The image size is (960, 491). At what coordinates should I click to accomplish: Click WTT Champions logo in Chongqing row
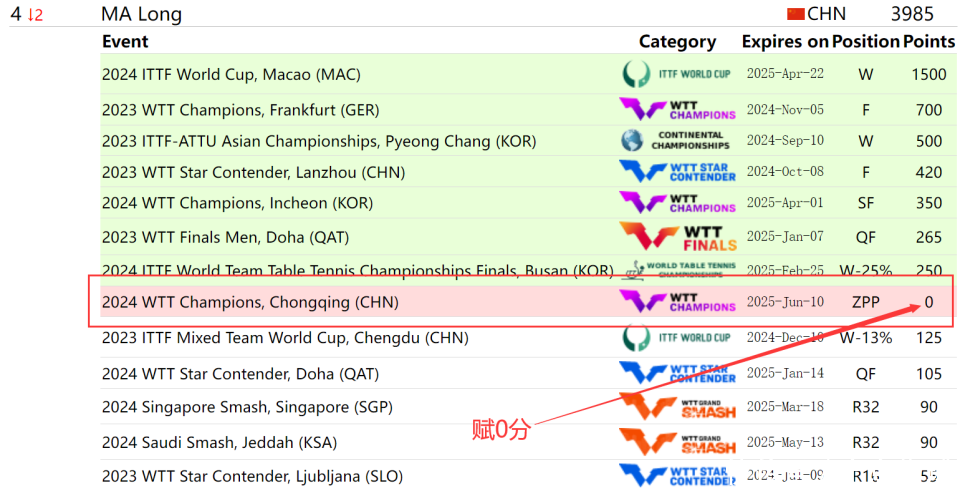[677, 301]
